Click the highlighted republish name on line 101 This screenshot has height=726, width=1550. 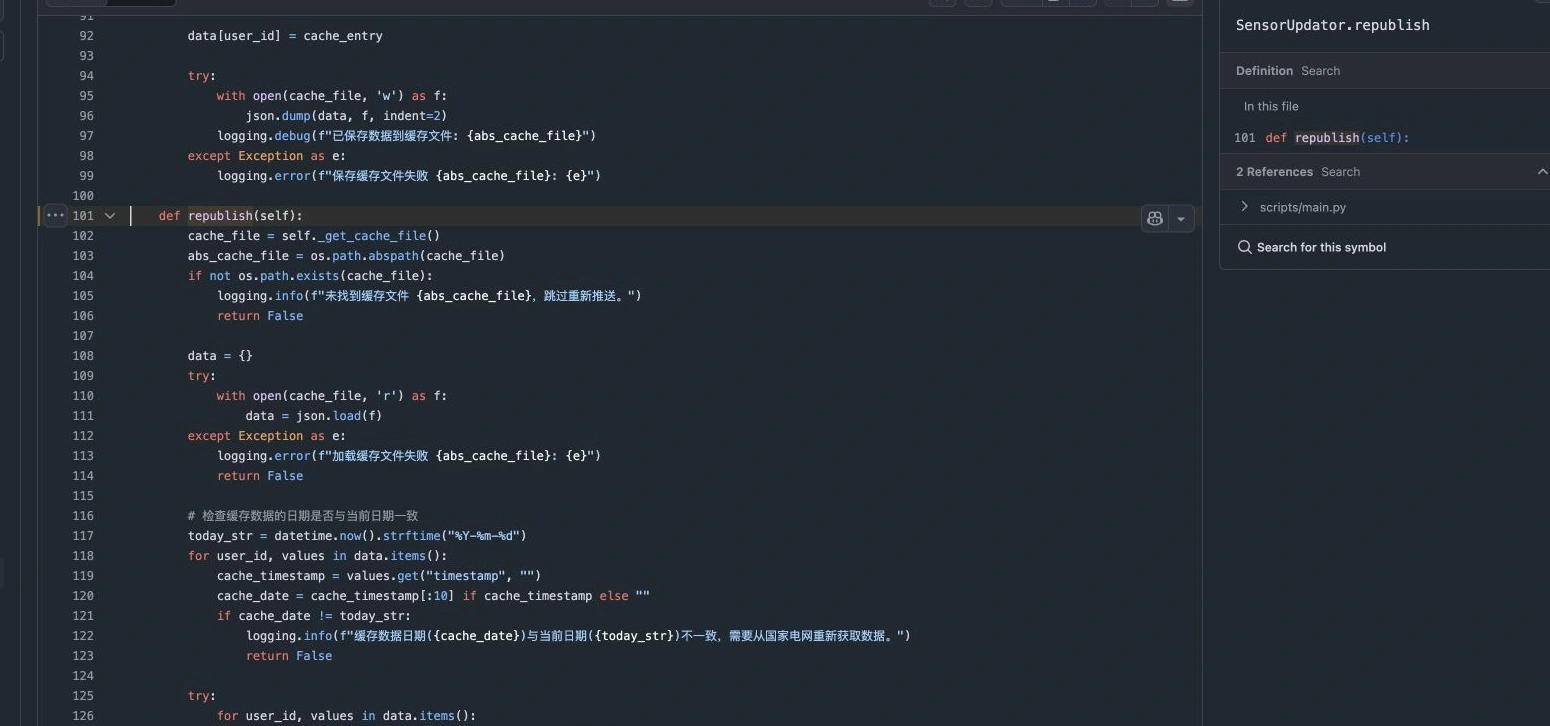[220, 215]
